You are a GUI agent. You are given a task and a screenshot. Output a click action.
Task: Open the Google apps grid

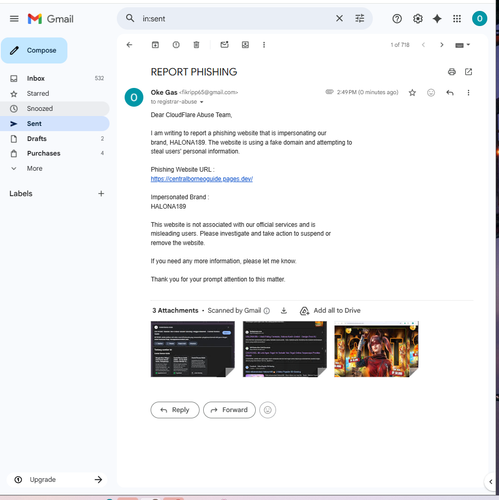457,19
